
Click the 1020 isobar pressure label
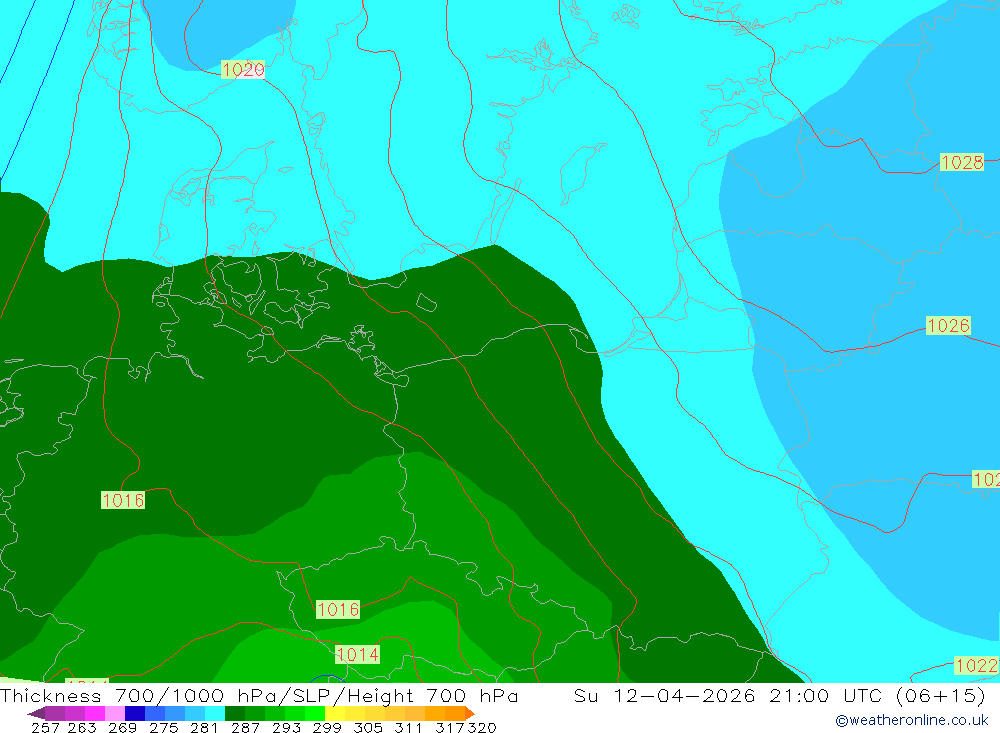tap(243, 70)
